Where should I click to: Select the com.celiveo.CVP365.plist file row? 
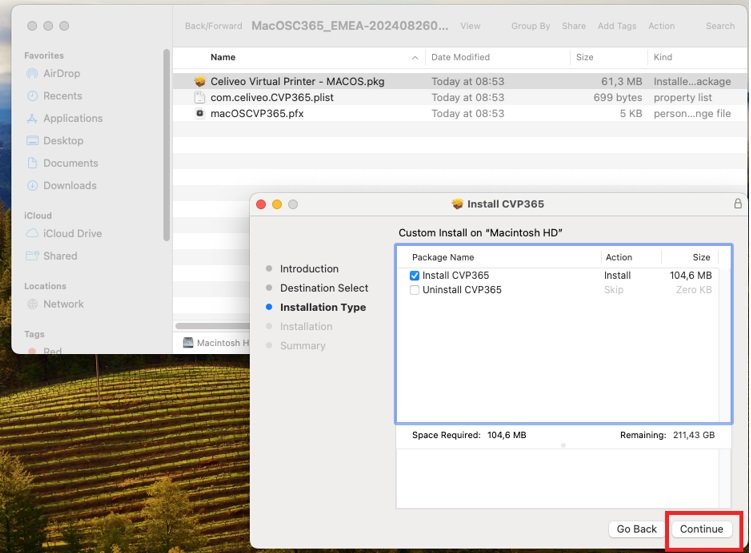[x=459, y=97]
